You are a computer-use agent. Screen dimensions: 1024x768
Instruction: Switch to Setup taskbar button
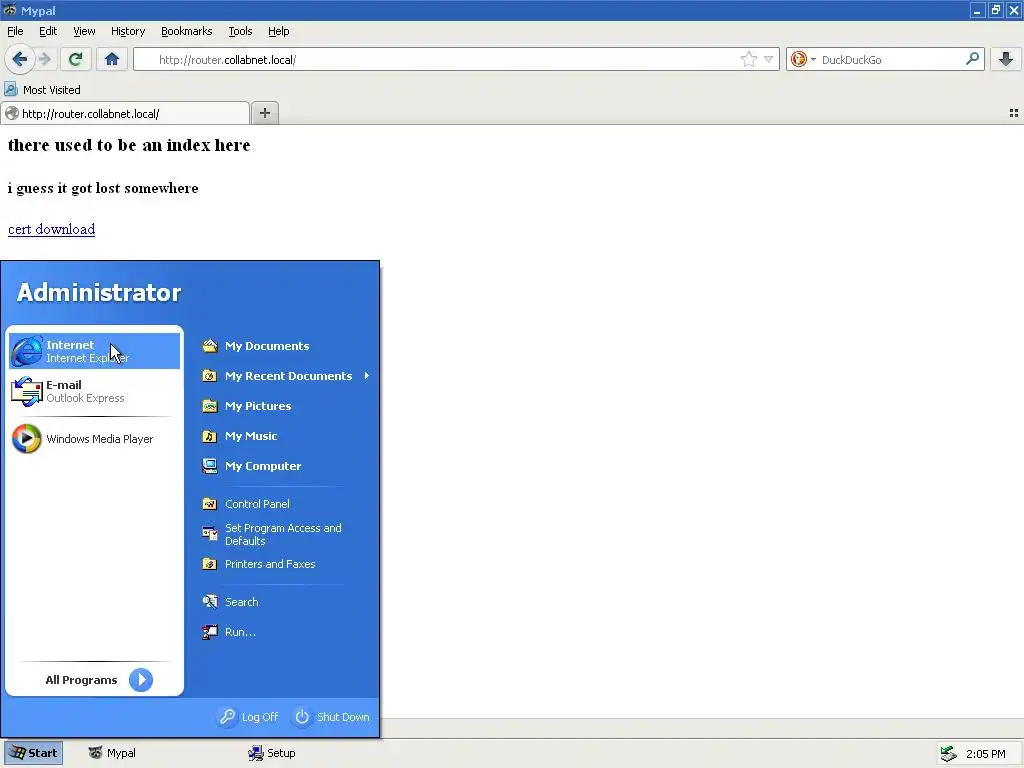[x=272, y=753]
